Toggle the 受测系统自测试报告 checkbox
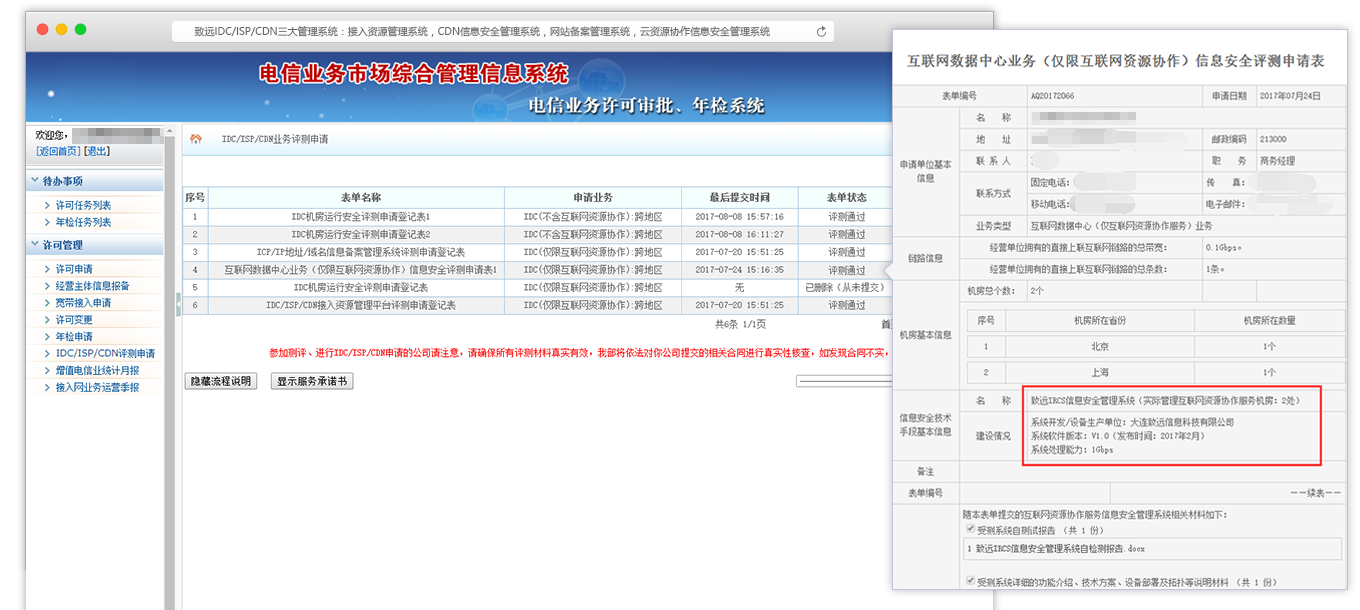1360x610 pixels. 970,529
